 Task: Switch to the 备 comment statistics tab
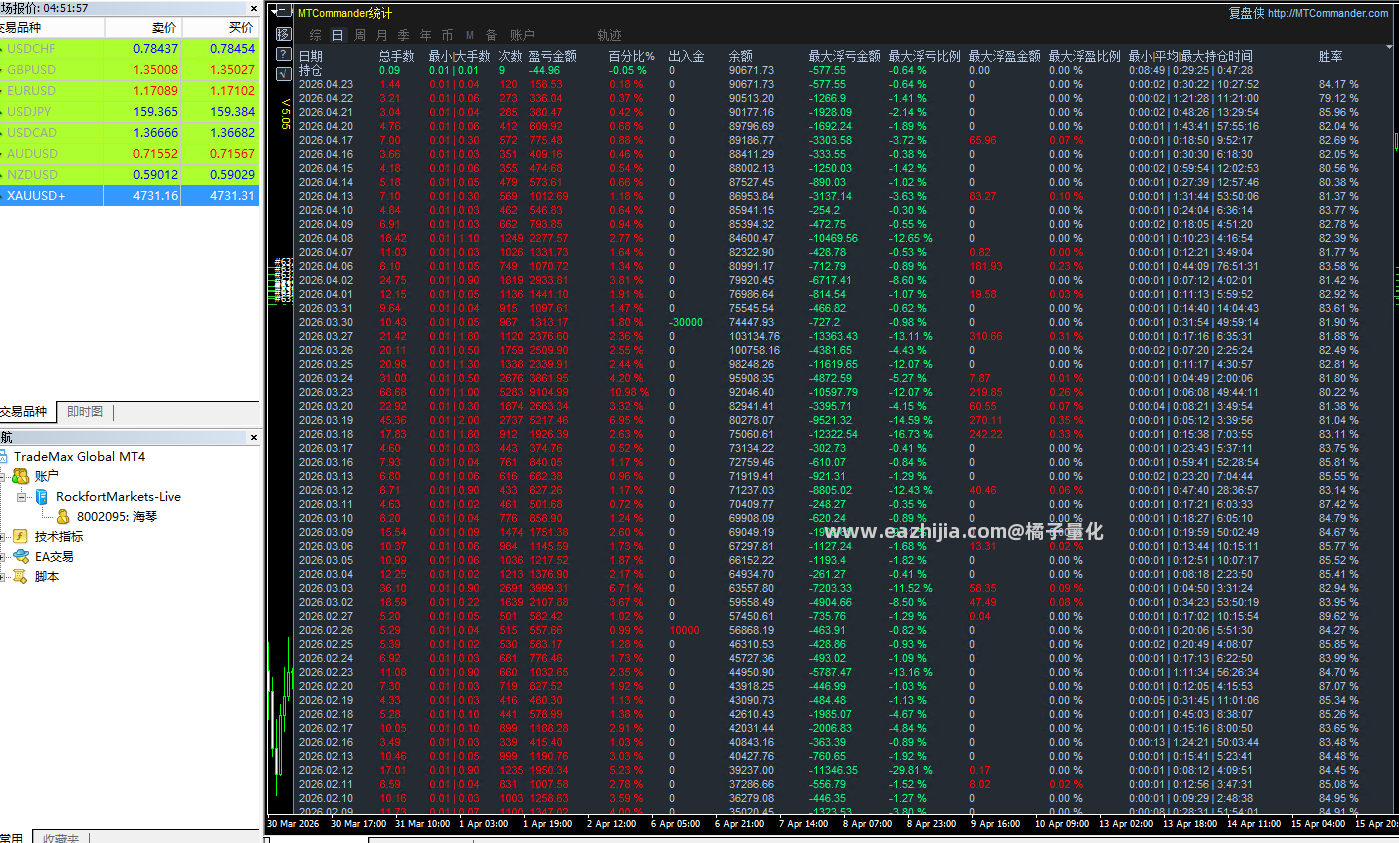click(x=491, y=35)
